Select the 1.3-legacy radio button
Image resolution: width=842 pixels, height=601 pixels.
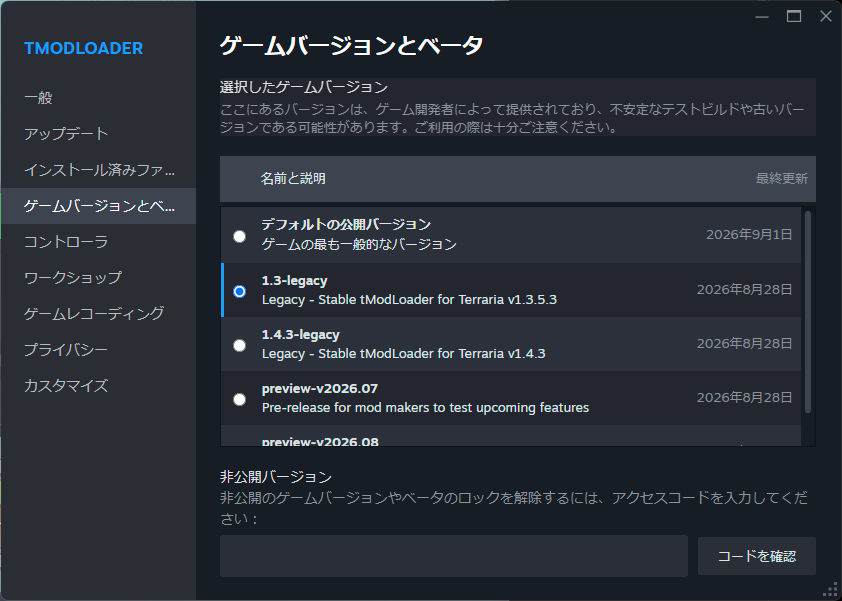239,291
